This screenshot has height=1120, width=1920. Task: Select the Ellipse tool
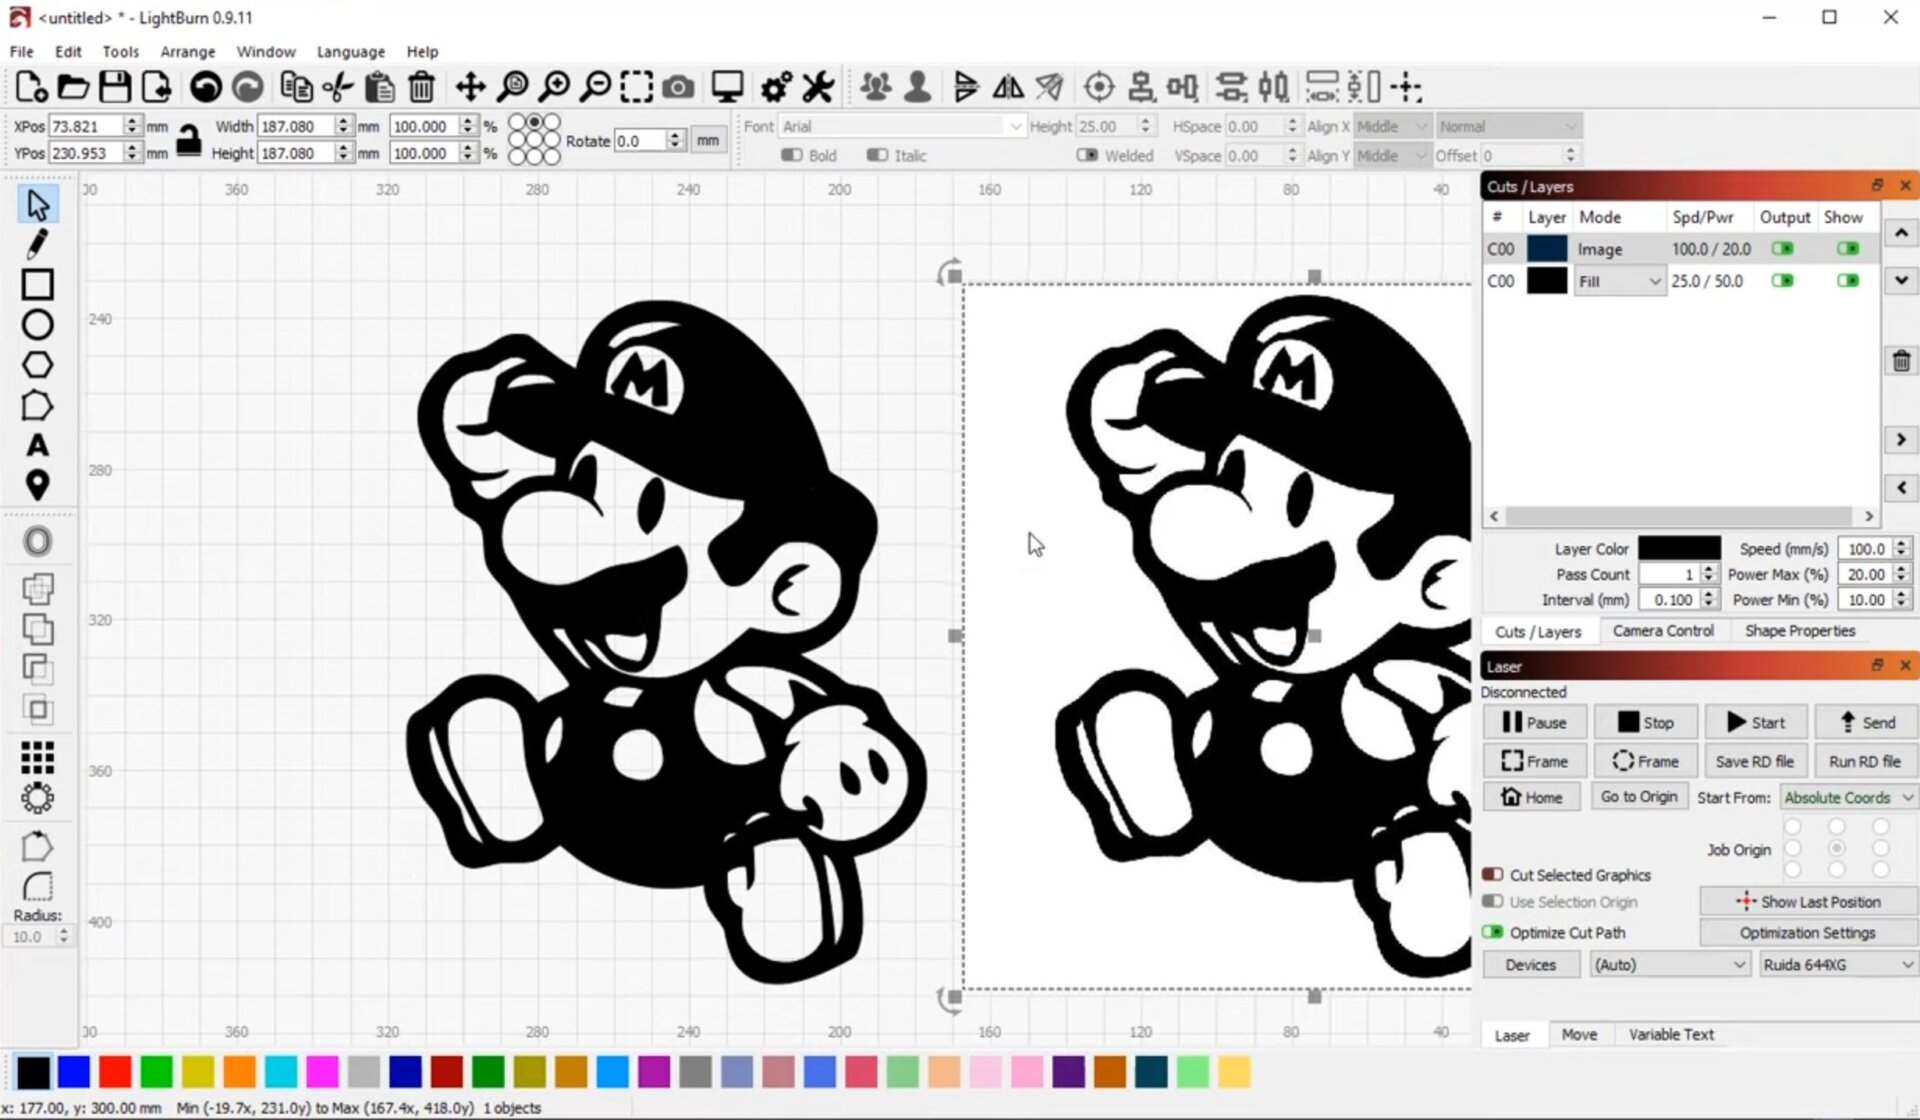37,325
